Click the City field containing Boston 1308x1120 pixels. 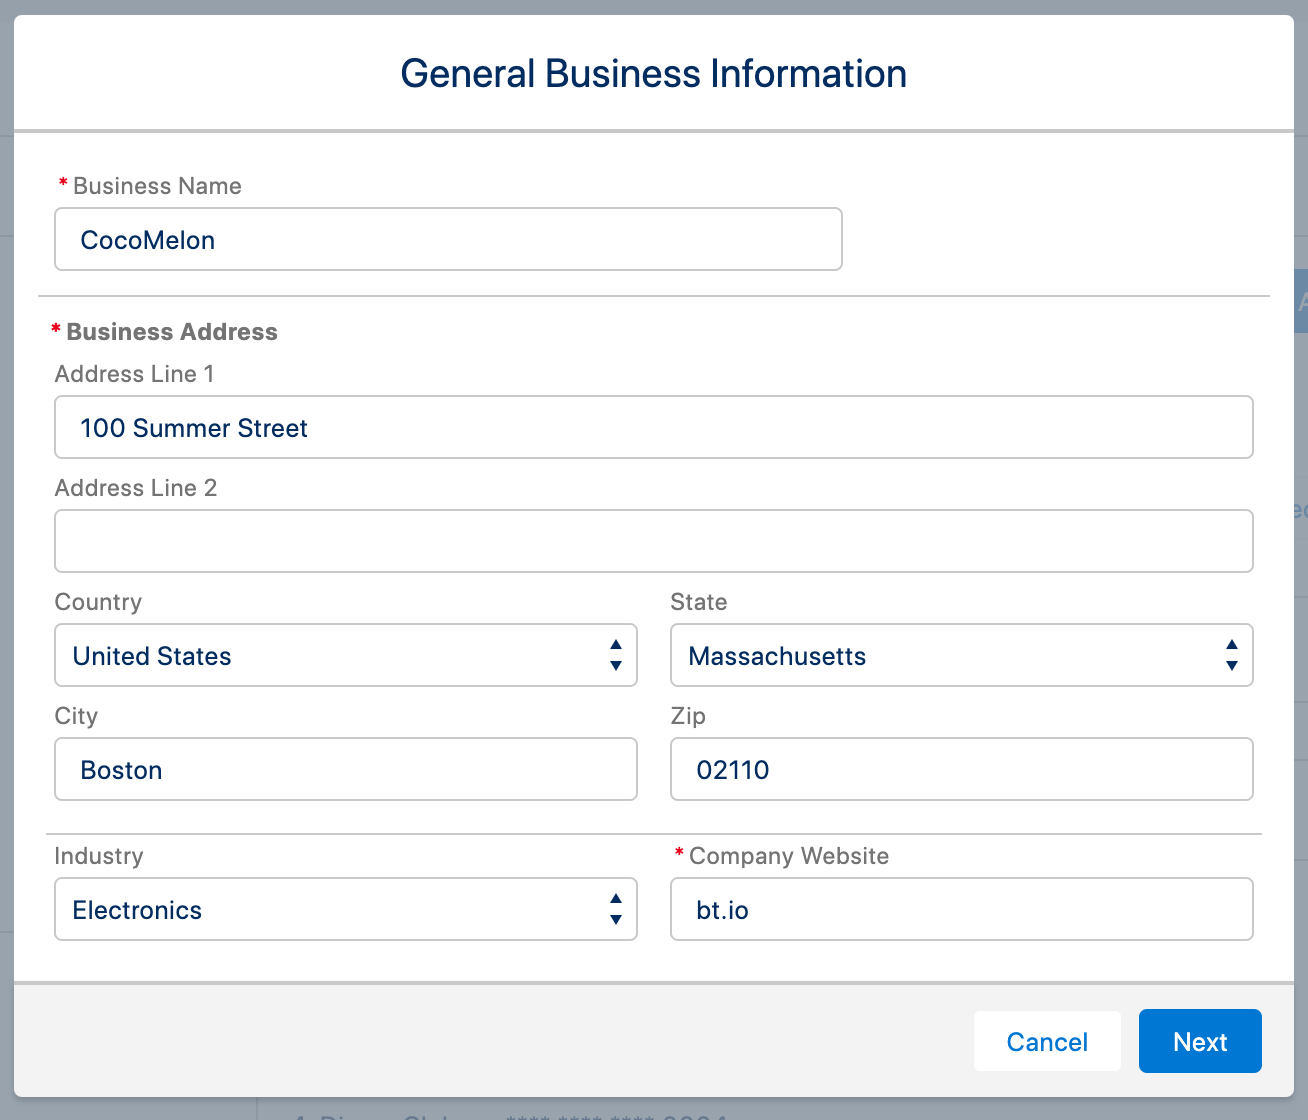pos(345,769)
